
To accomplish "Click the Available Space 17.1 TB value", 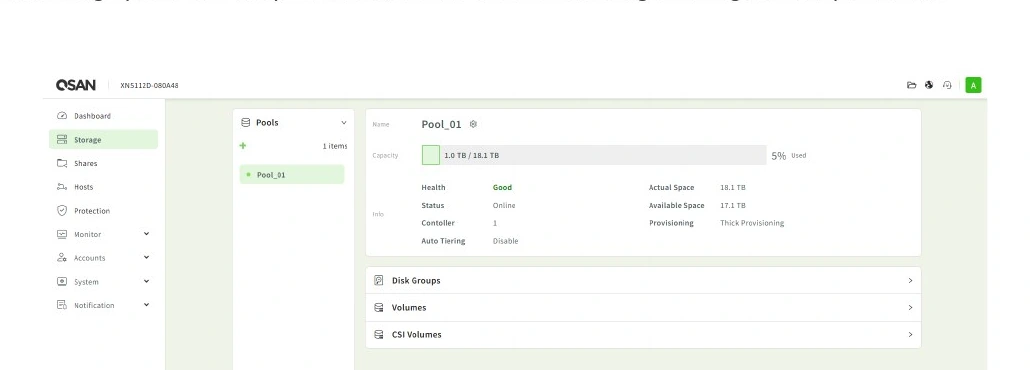I will (x=732, y=205).
